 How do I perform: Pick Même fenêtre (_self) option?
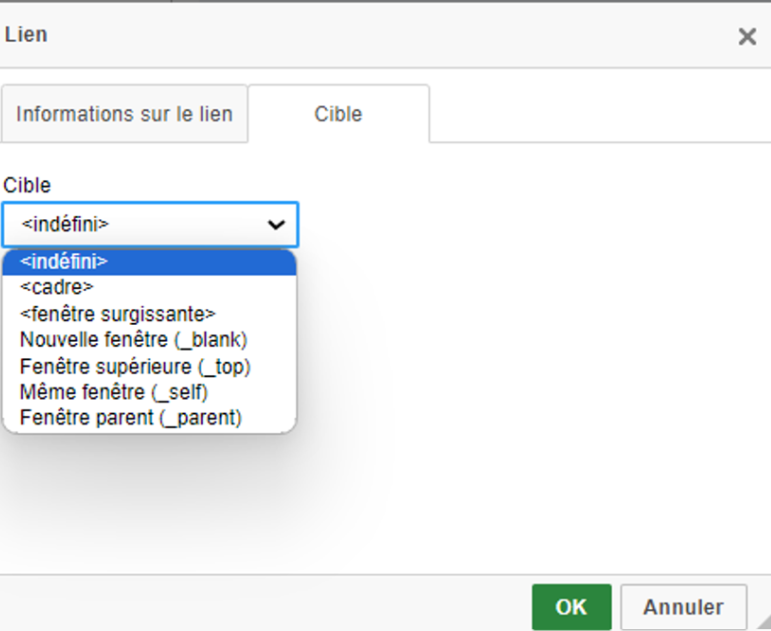point(114,392)
